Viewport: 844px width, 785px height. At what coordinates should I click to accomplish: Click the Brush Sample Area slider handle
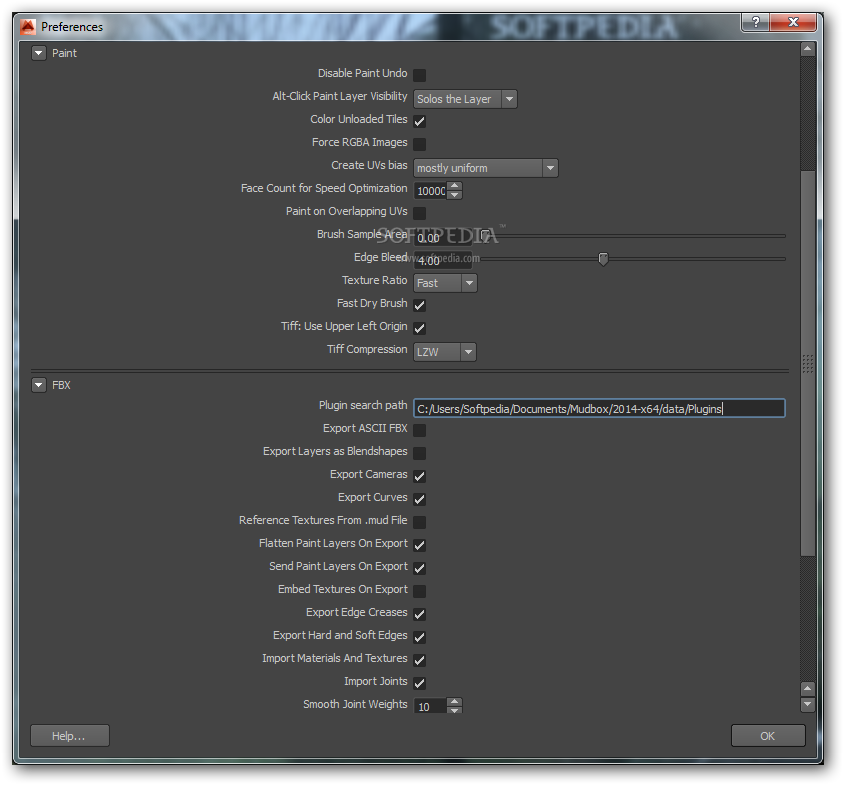[x=485, y=235]
